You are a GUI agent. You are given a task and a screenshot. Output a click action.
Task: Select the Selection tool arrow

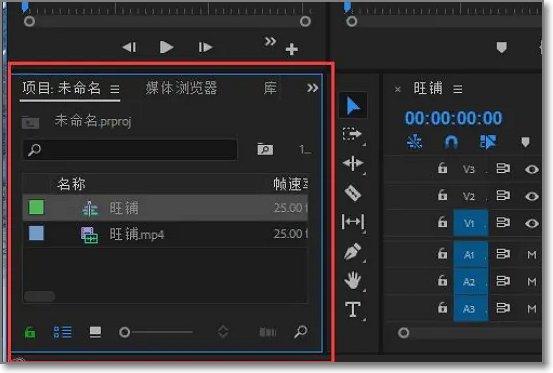tap(353, 106)
